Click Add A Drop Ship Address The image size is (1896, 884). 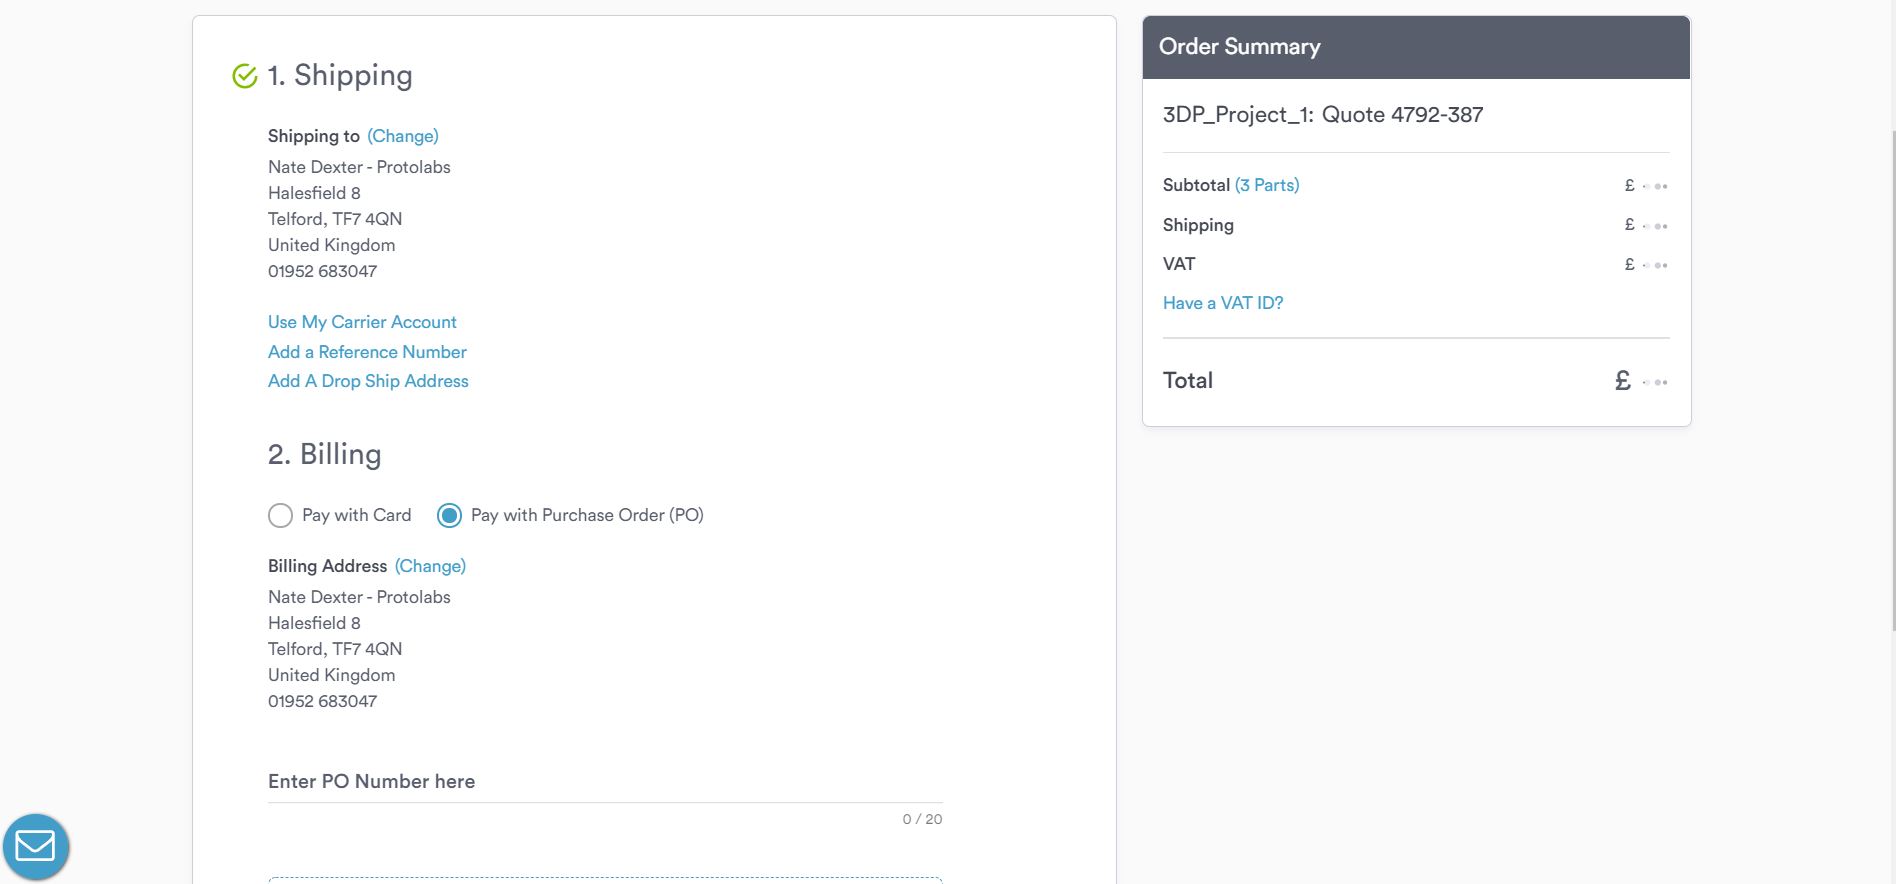click(368, 381)
